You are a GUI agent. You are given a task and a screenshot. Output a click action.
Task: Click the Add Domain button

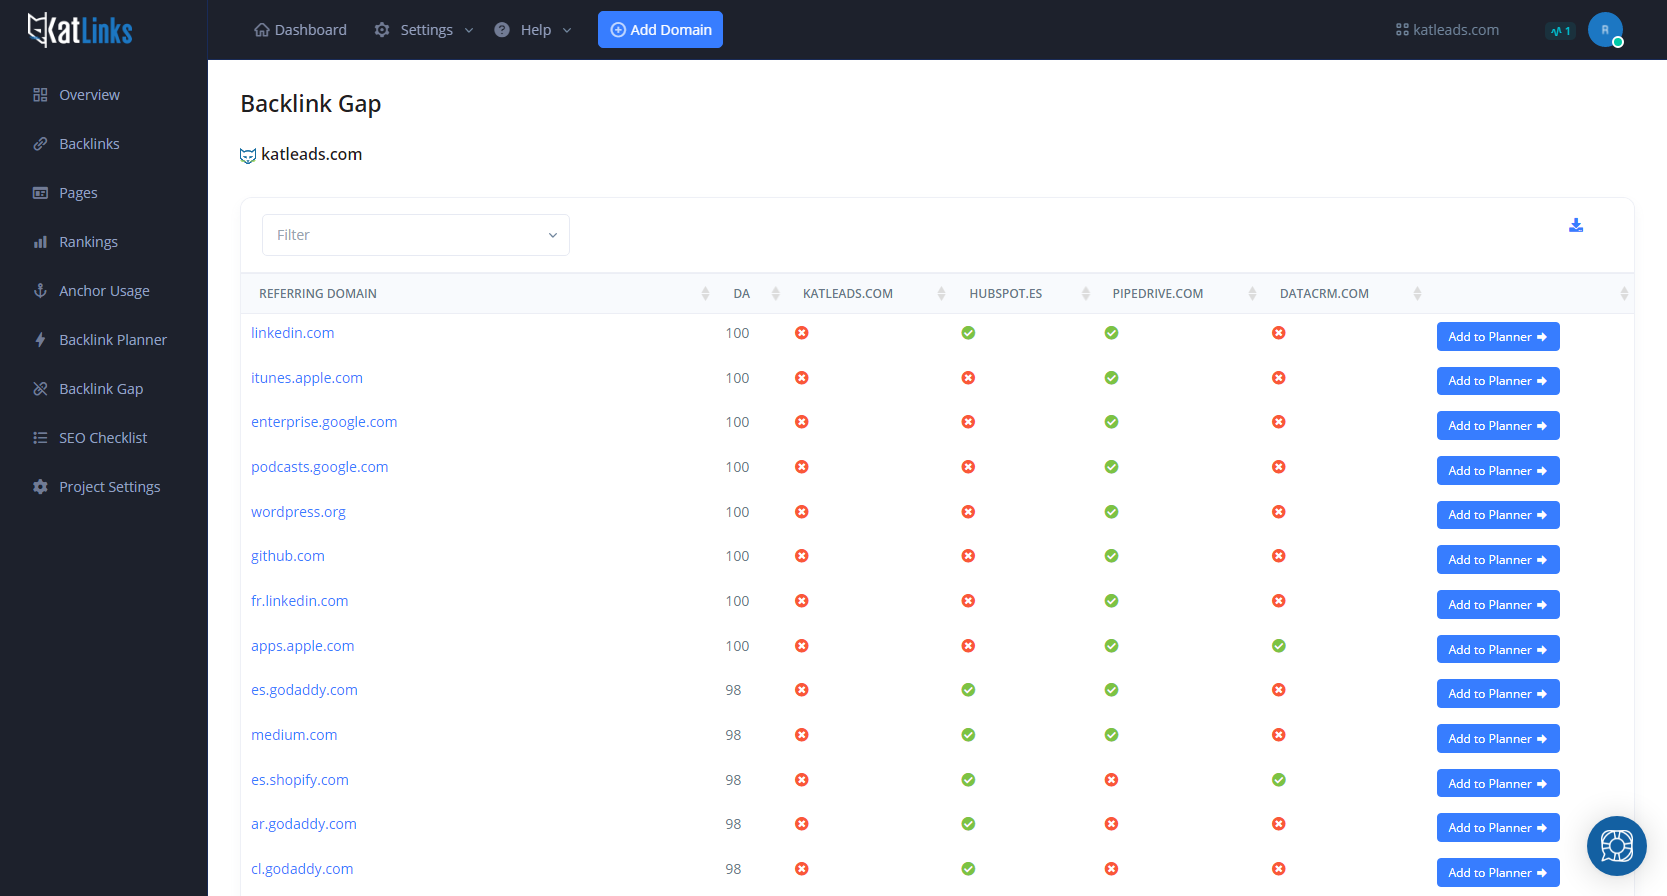660,30
